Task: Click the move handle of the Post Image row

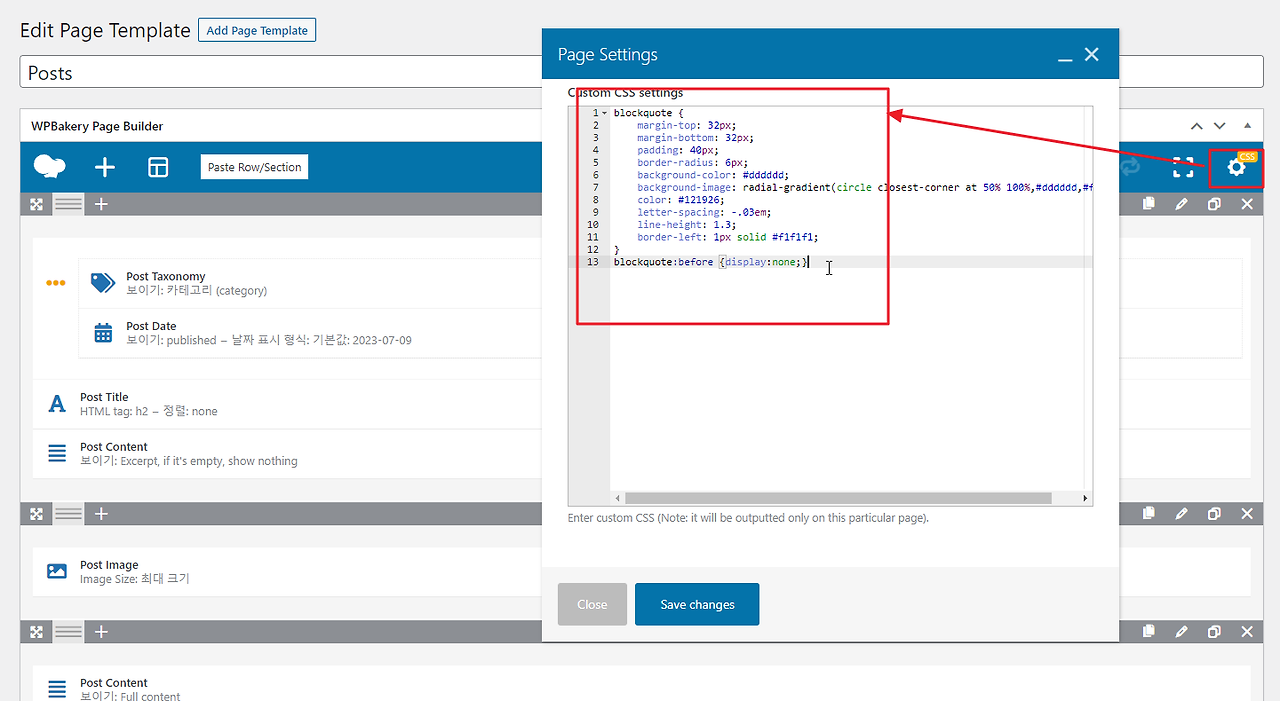Action: pos(37,514)
